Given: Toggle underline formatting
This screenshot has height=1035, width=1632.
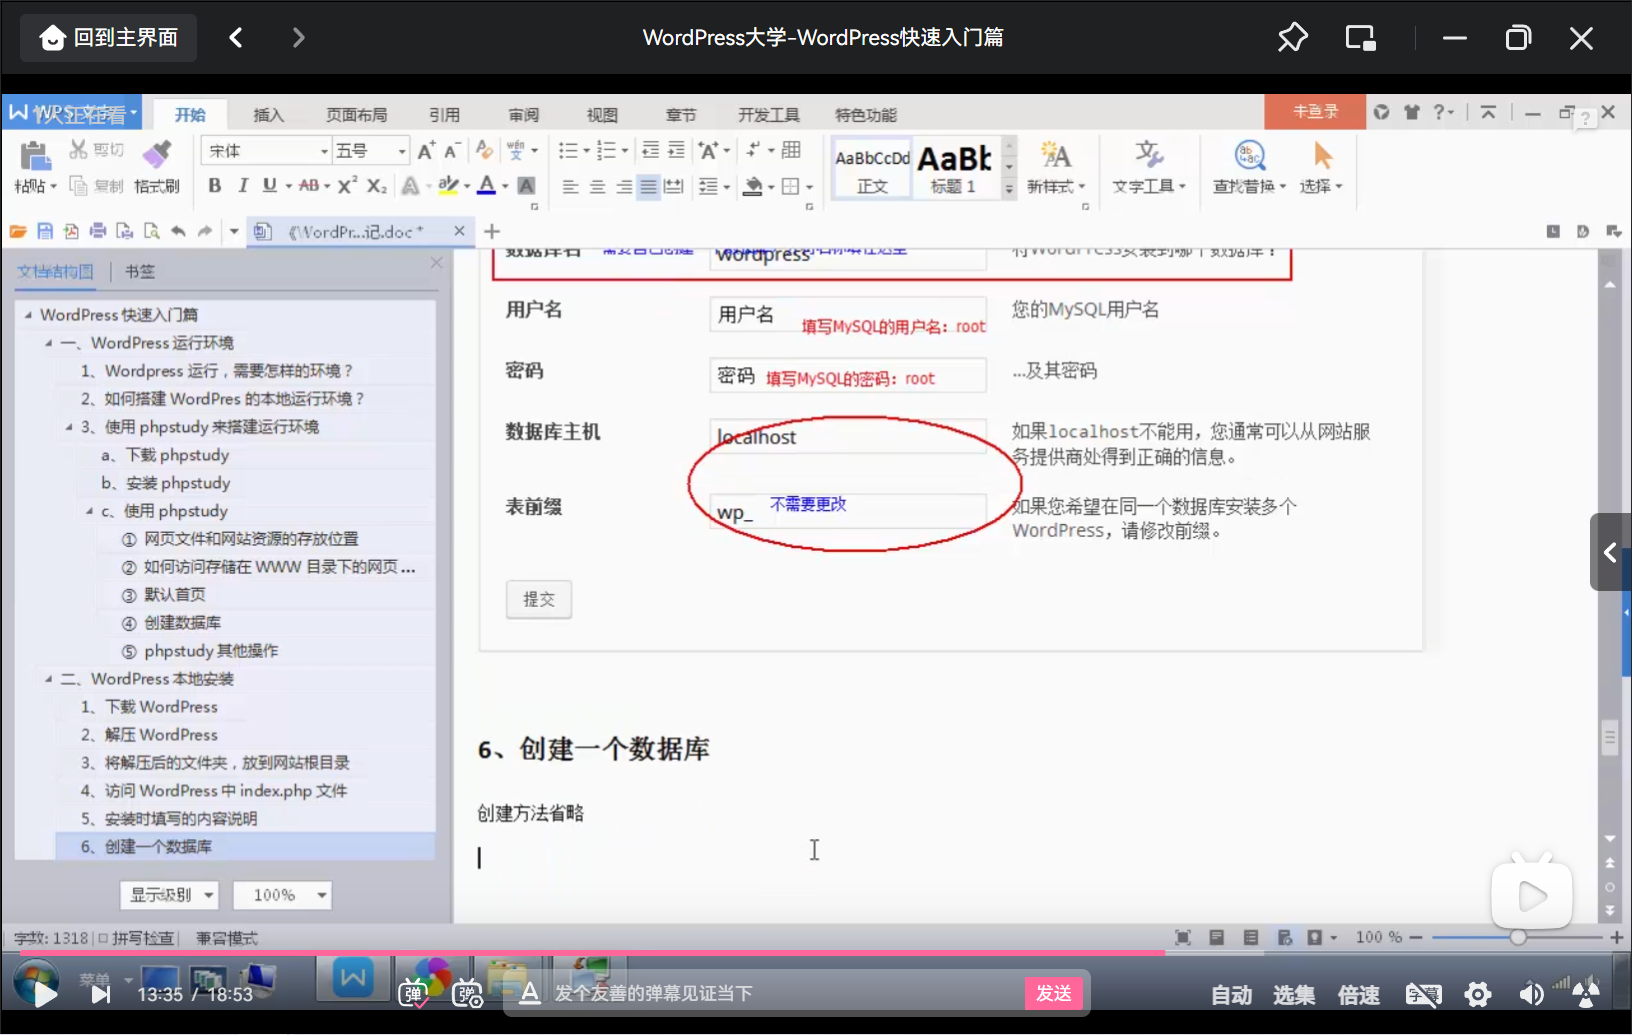Looking at the screenshot, I should (x=269, y=186).
